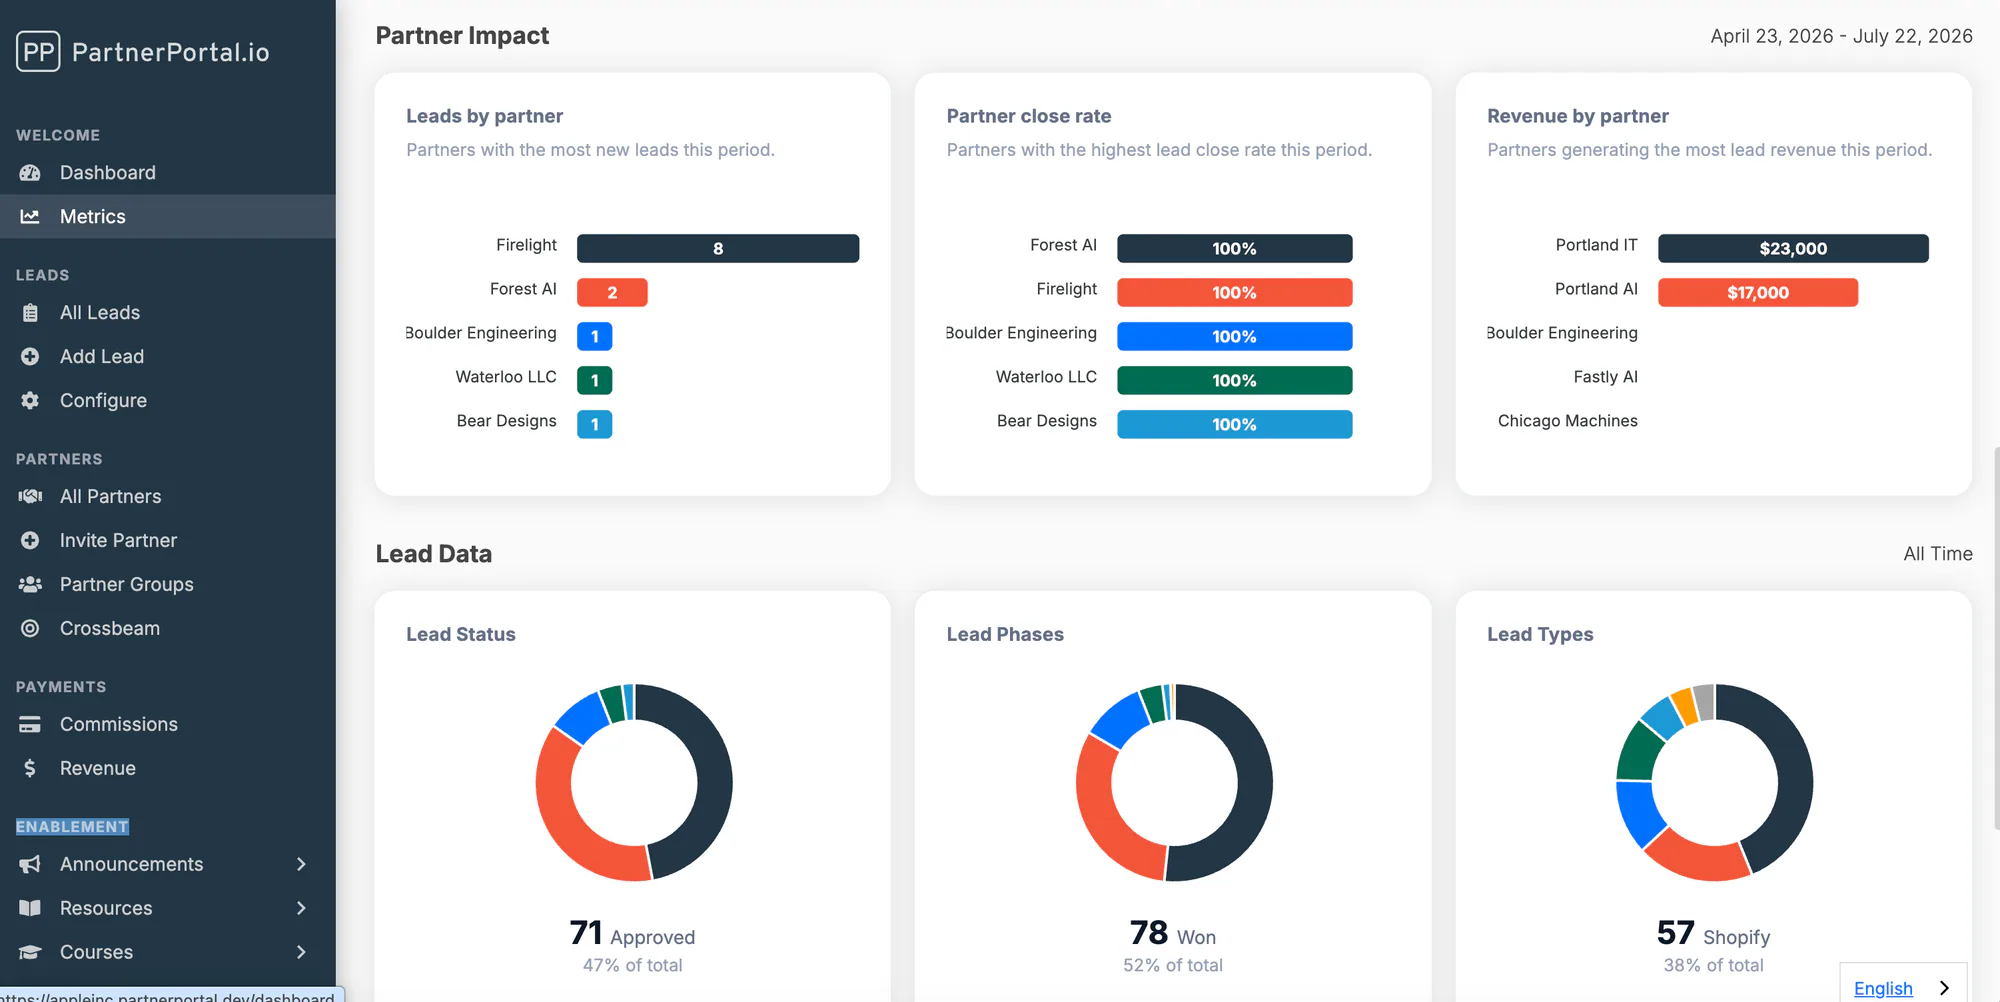Click the All Time label
The width and height of the screenshot is (2000, 1002).
click(x=1938, y=554)
